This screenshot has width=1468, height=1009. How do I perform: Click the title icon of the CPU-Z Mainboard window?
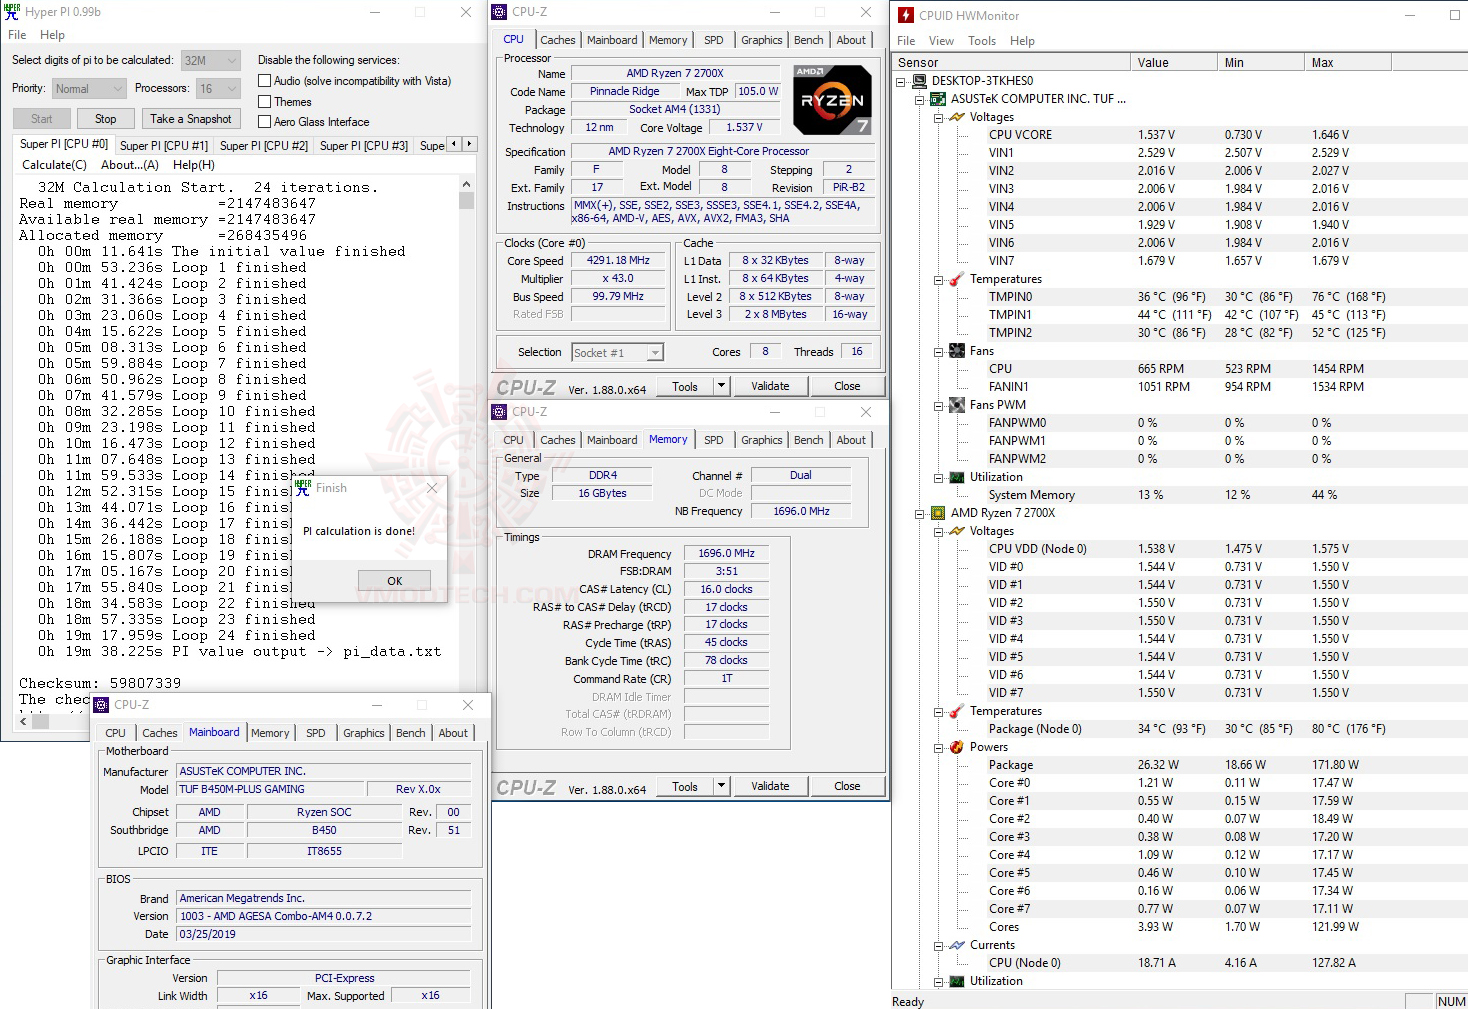point(101,705)
